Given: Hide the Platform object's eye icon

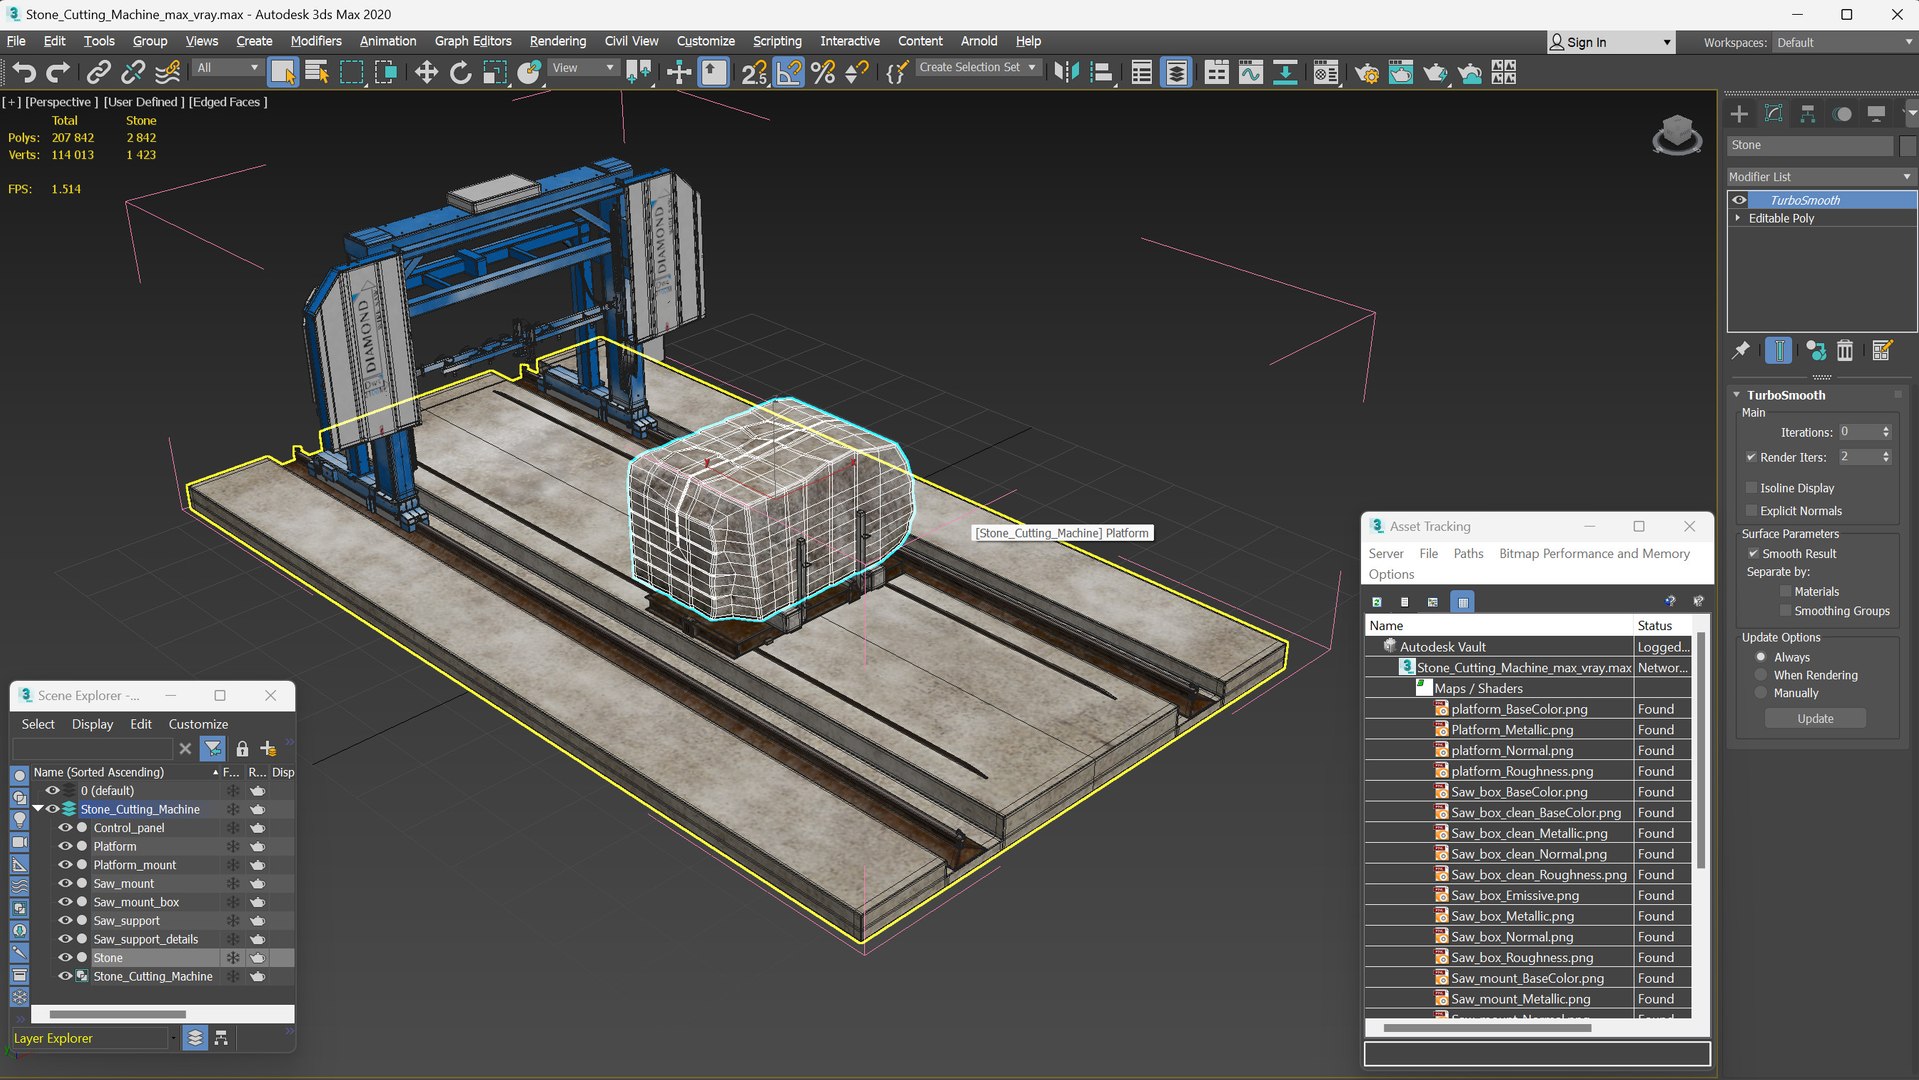Looking at the screenshot, I should [x=65, y=846].
